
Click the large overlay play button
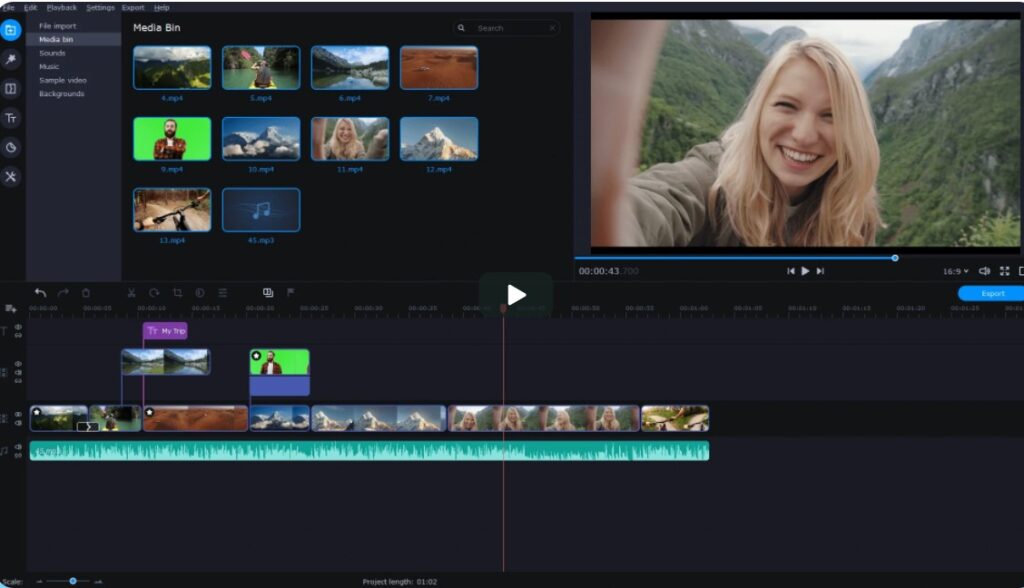click(516, 295)
